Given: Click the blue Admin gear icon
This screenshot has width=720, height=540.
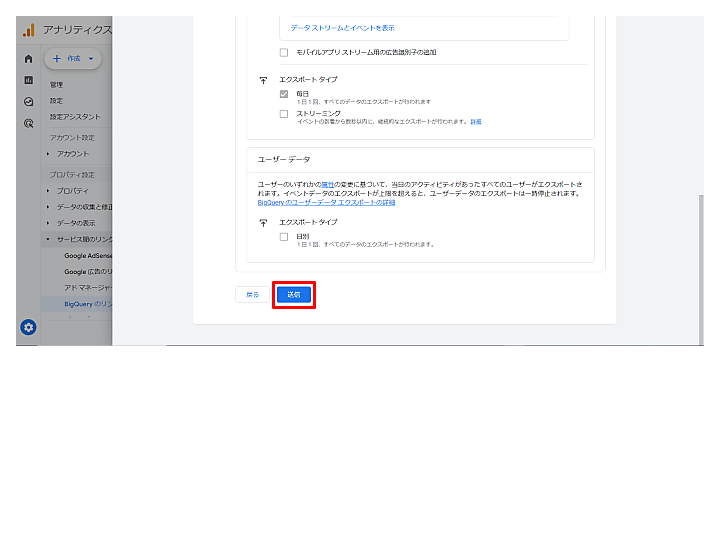Looking at the screenshot, I should click(28, 327).
